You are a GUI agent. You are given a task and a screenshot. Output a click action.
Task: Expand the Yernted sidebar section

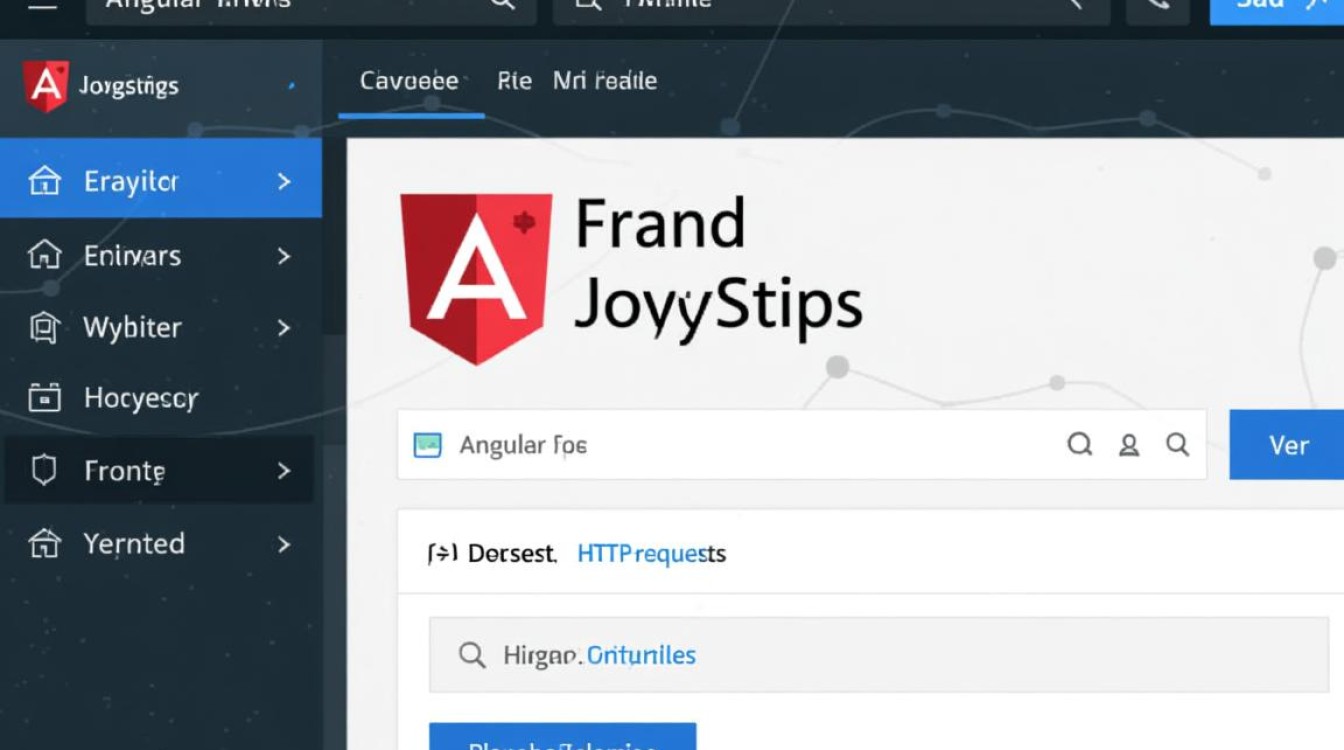[283, 544]
